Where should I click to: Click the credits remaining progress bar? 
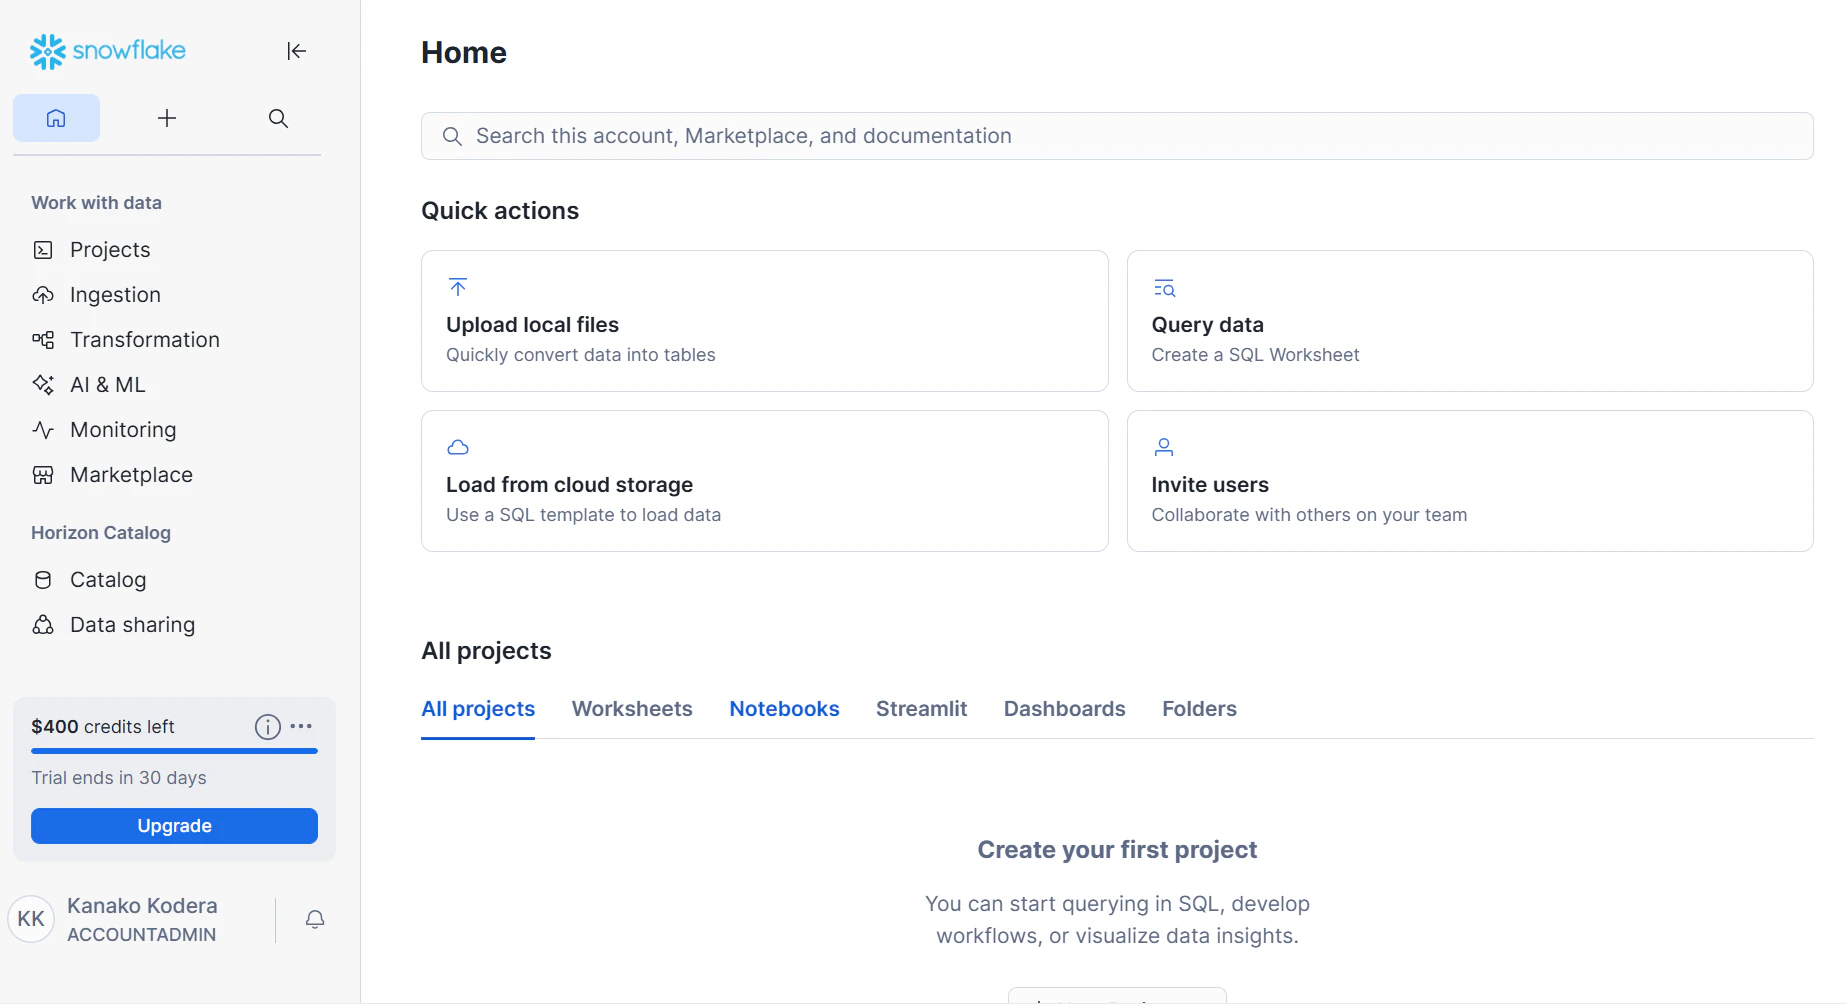[174, 751]
